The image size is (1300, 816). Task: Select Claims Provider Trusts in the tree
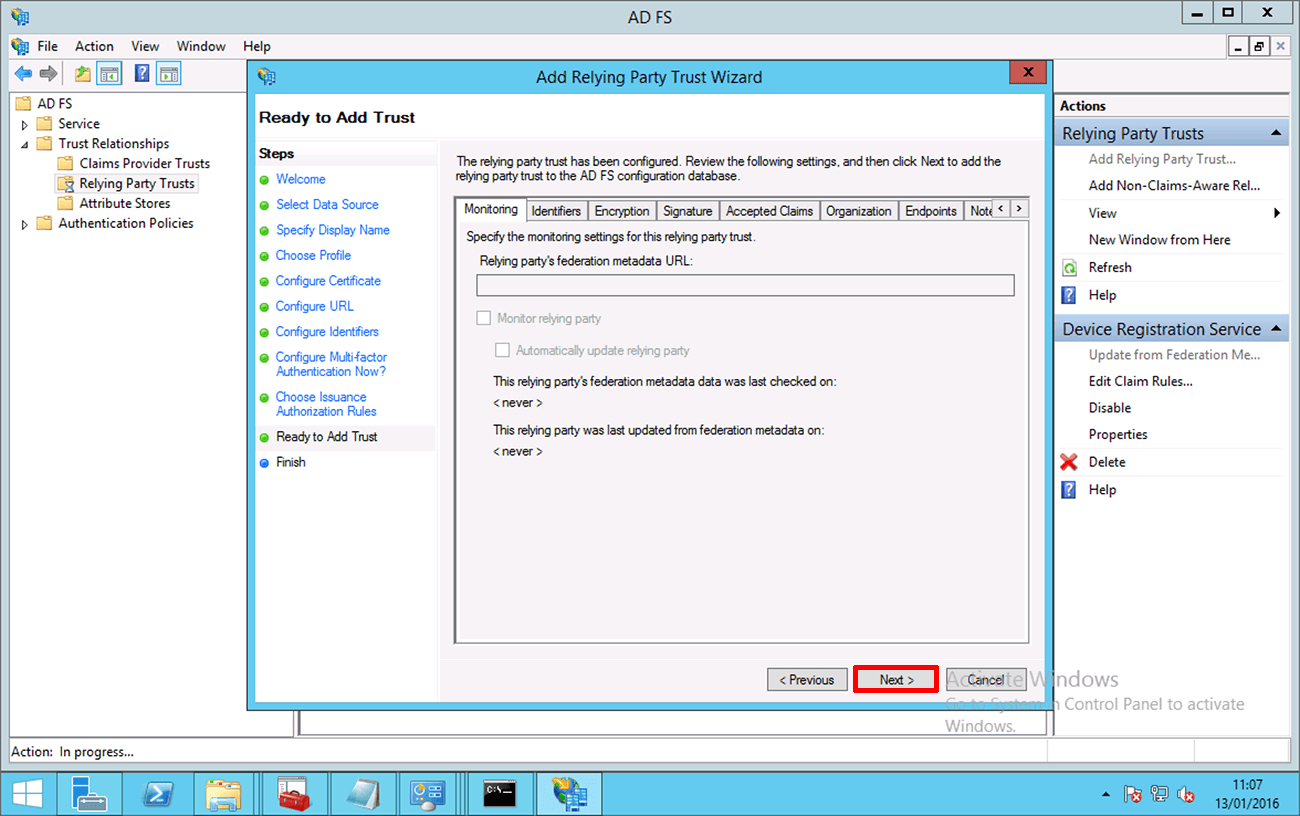point(145,164)
